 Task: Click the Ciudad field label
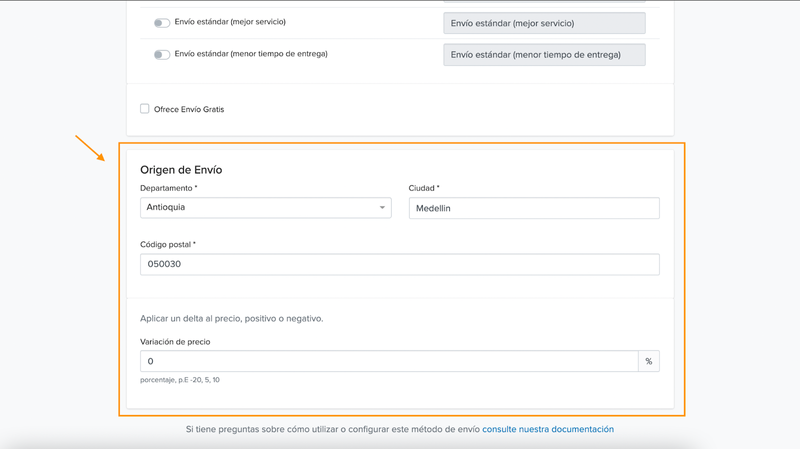coord(424,188)
